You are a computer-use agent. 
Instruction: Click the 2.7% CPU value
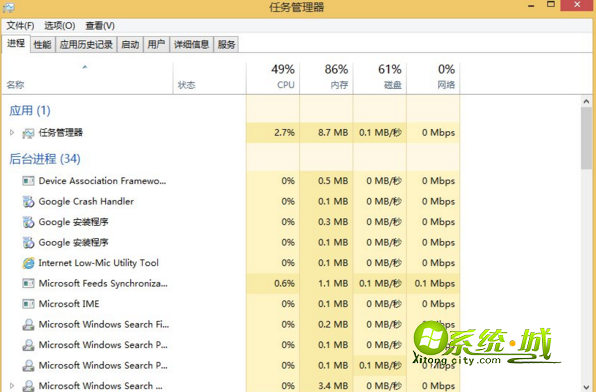284,133
